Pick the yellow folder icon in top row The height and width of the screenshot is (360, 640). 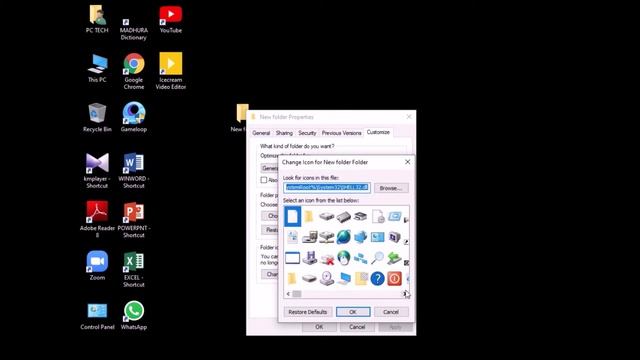309,216
